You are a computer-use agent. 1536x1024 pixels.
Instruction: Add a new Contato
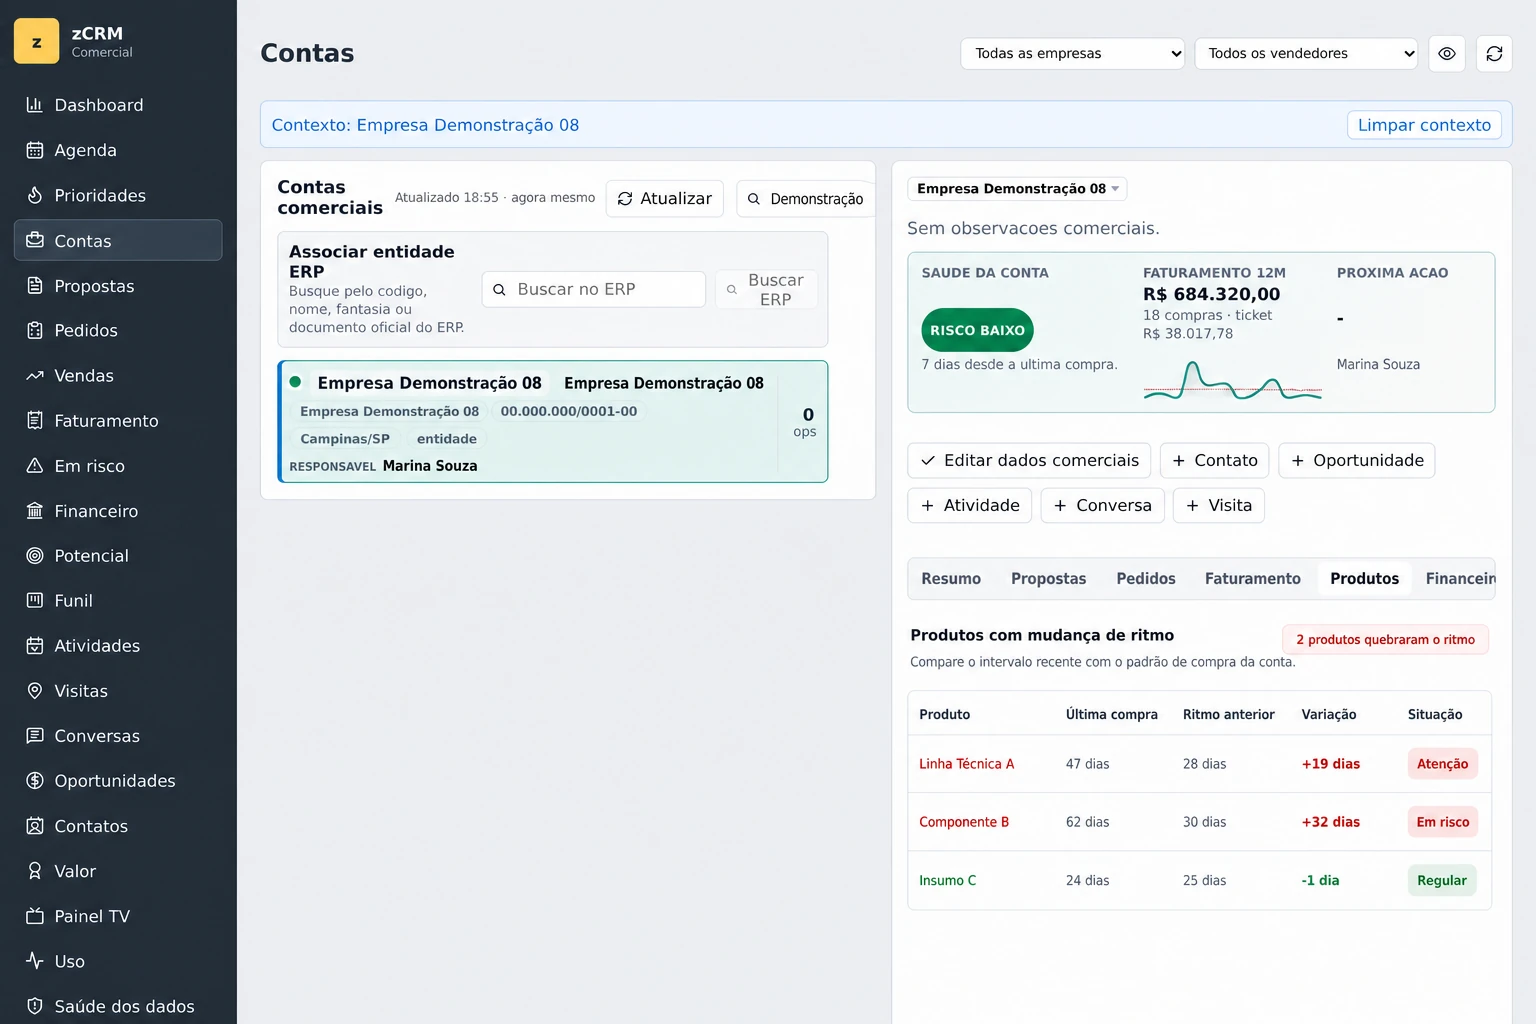click(1215, 460)
